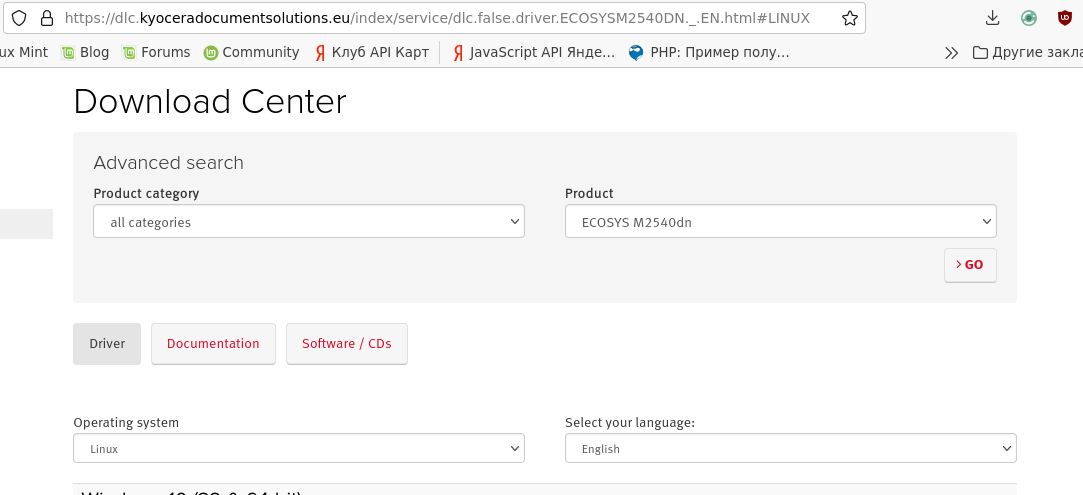Bookmark this page with the star icon
The image size is (1083, 495).
coord(850,18)
